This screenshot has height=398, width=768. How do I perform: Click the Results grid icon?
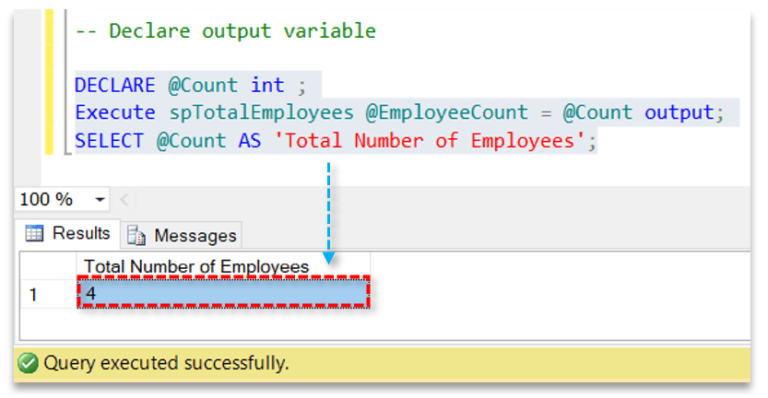point(34,234)
